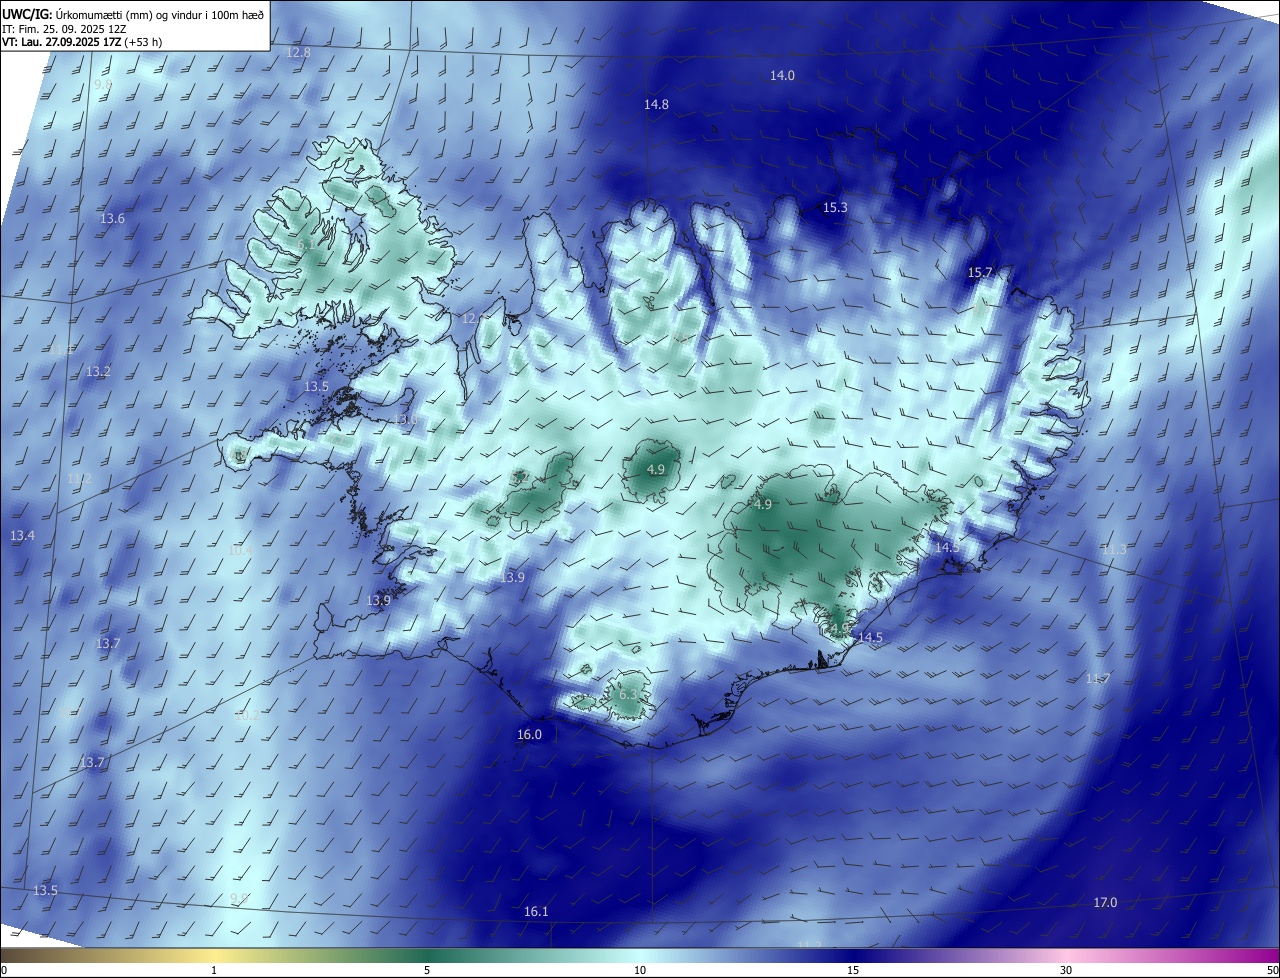
Task: Click the 15.7 value on the map
Action: [980, 272]
